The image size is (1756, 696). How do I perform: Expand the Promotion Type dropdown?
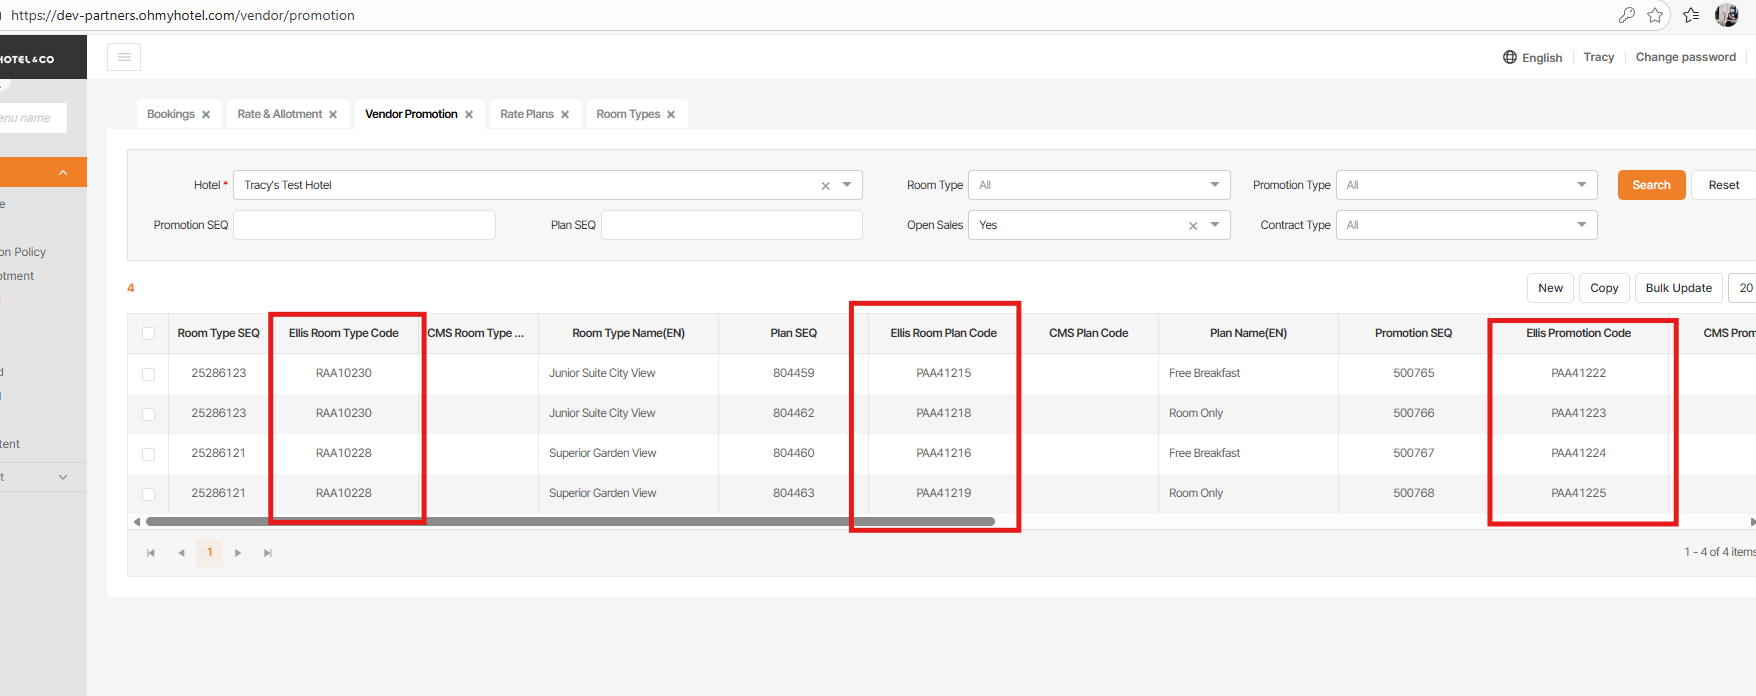click(x=1465, y=185)
